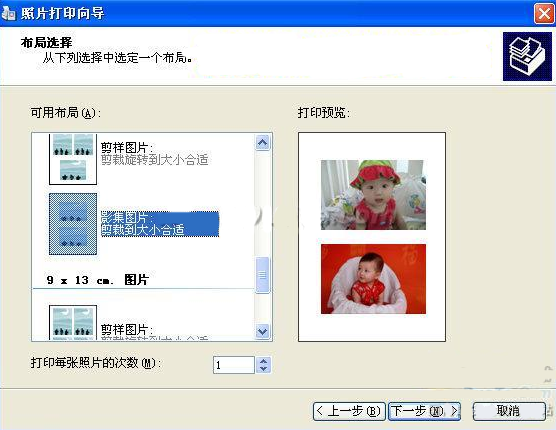
Task: Click the Next step (下一步) button
Action: click(x=424, y=411)
